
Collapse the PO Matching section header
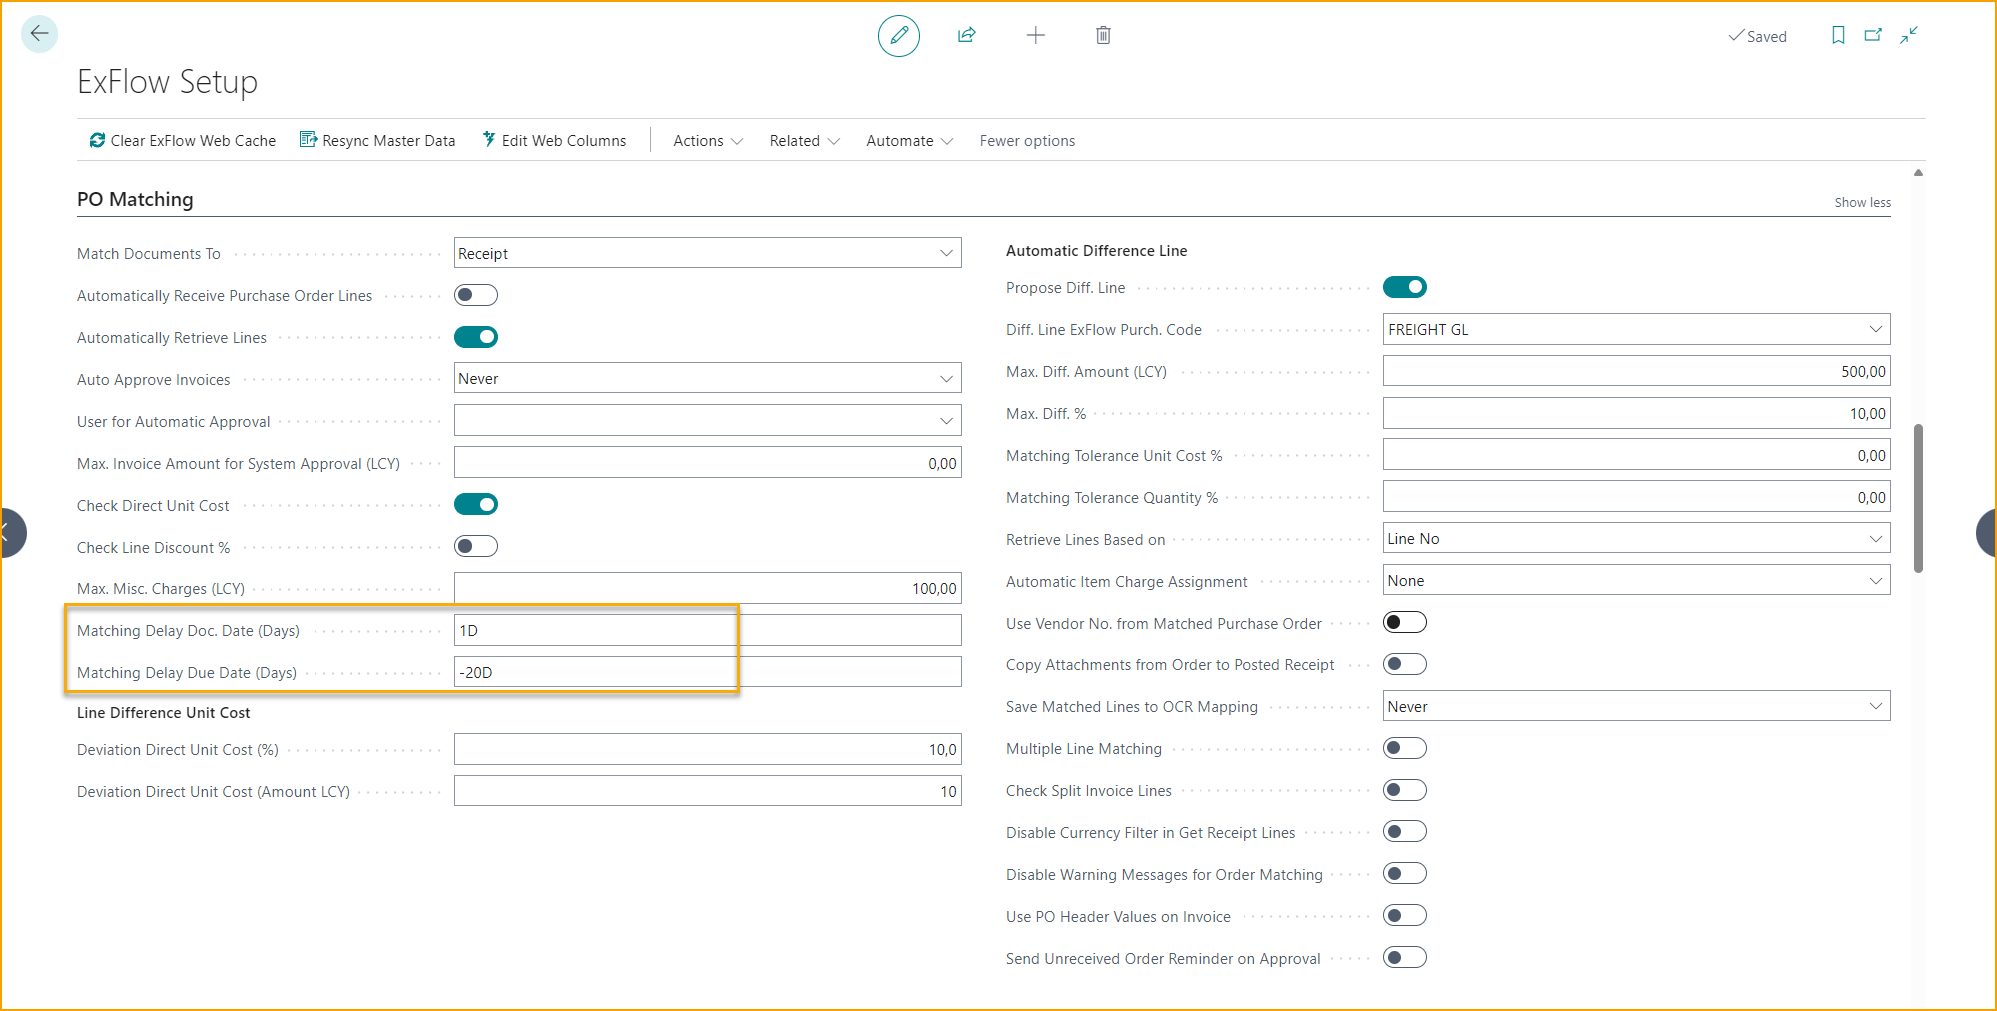(x=135, y=199)
